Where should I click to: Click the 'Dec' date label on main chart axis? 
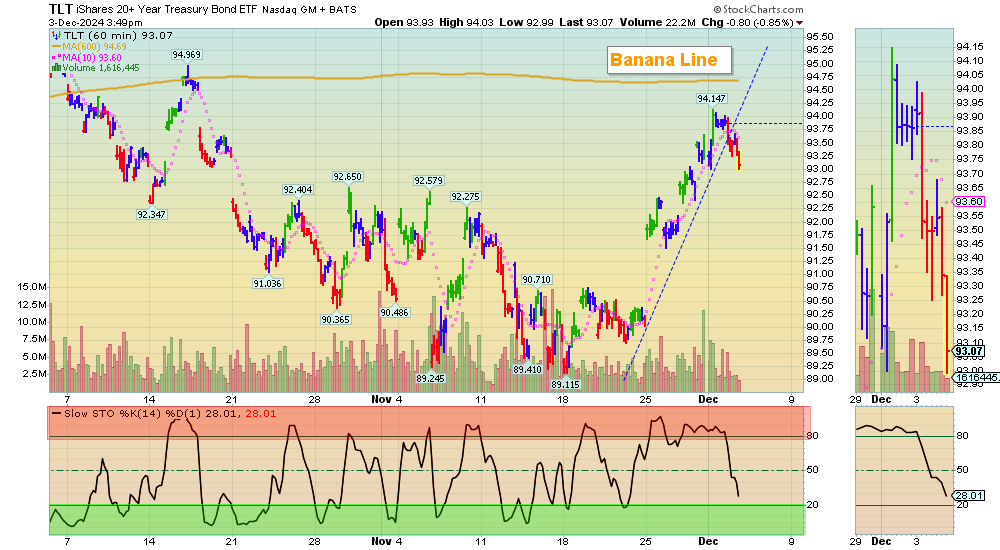pos(708,399)
